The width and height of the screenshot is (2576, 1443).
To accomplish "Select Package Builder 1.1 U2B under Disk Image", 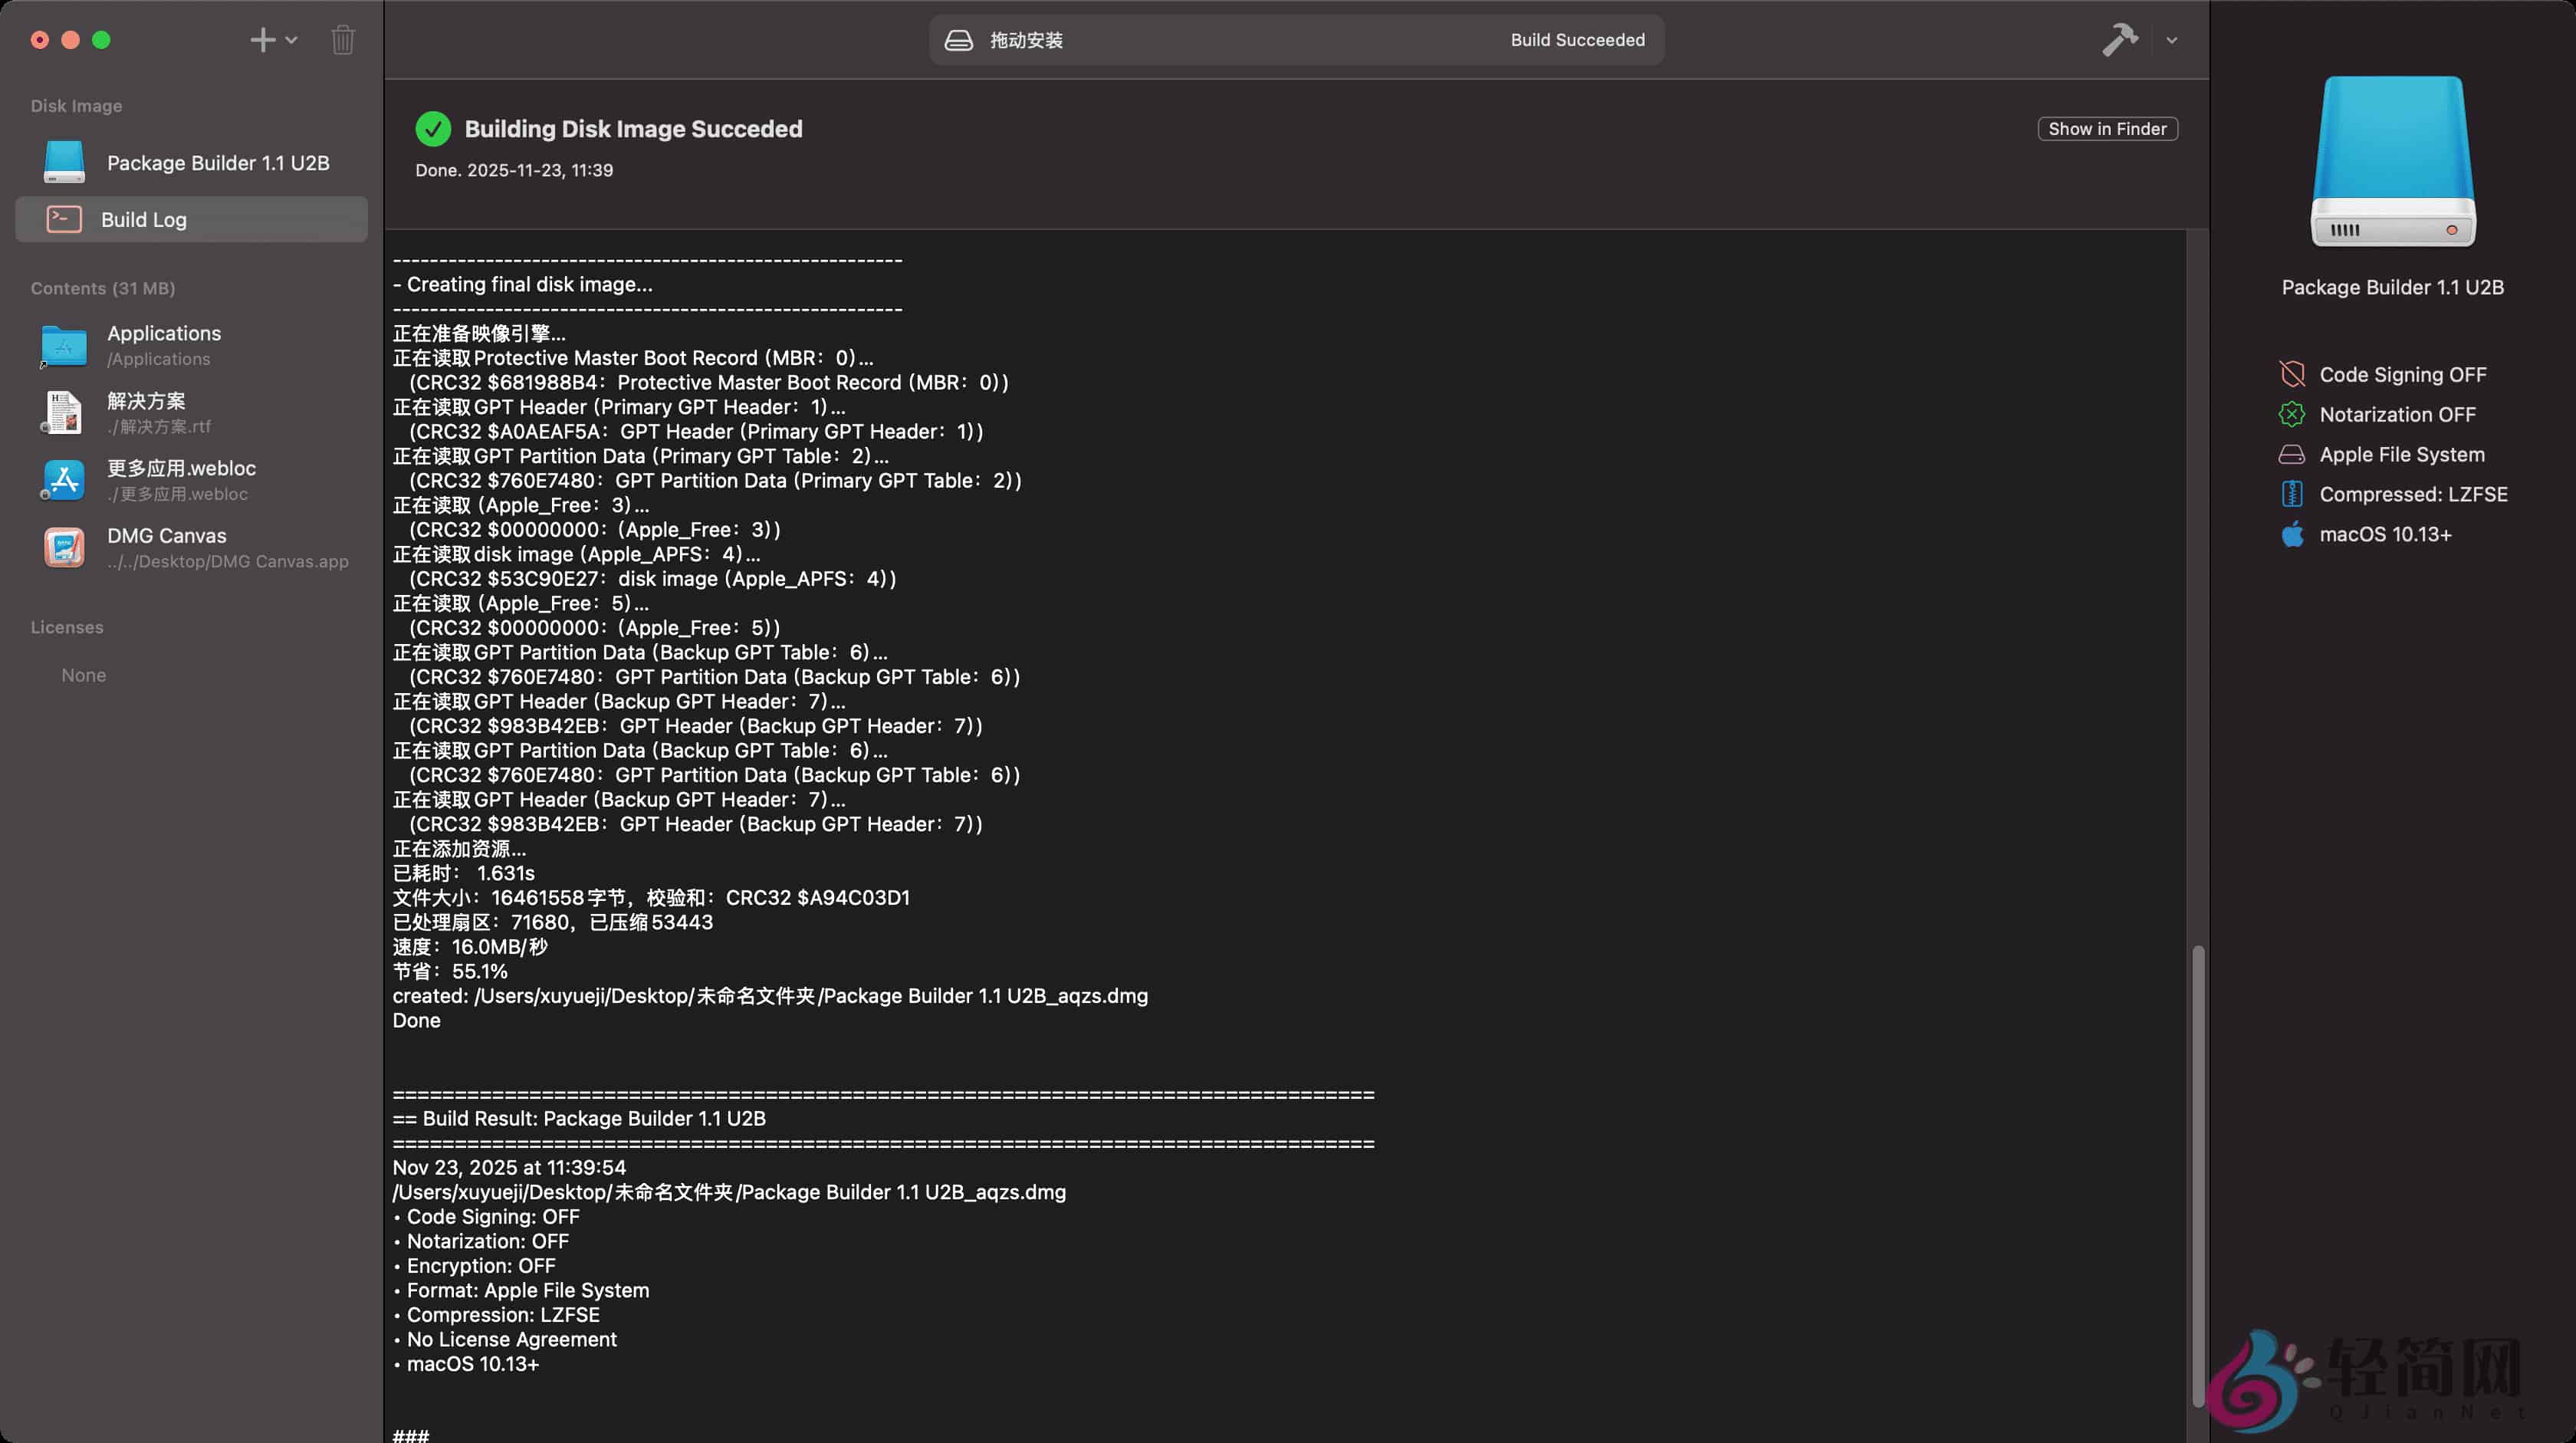I will 218,162.
